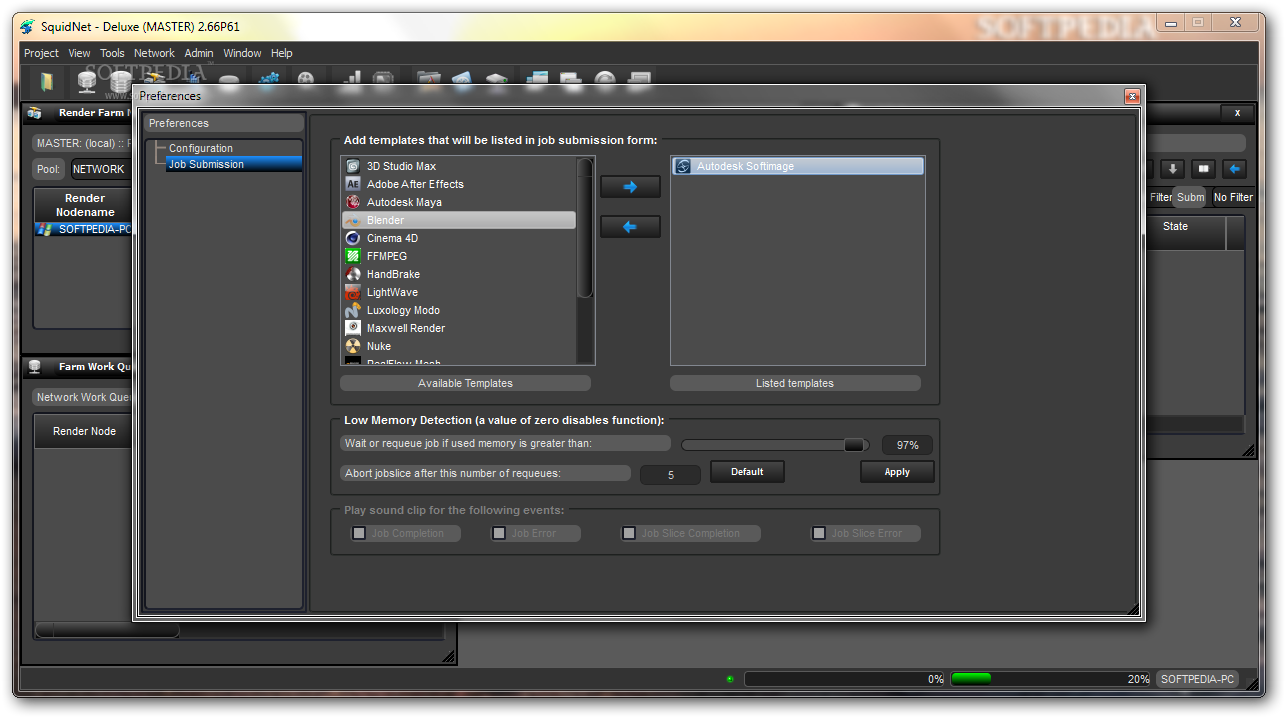Select Configuration in Preferences tree
1286x718 pixels.
coord(201,148)
